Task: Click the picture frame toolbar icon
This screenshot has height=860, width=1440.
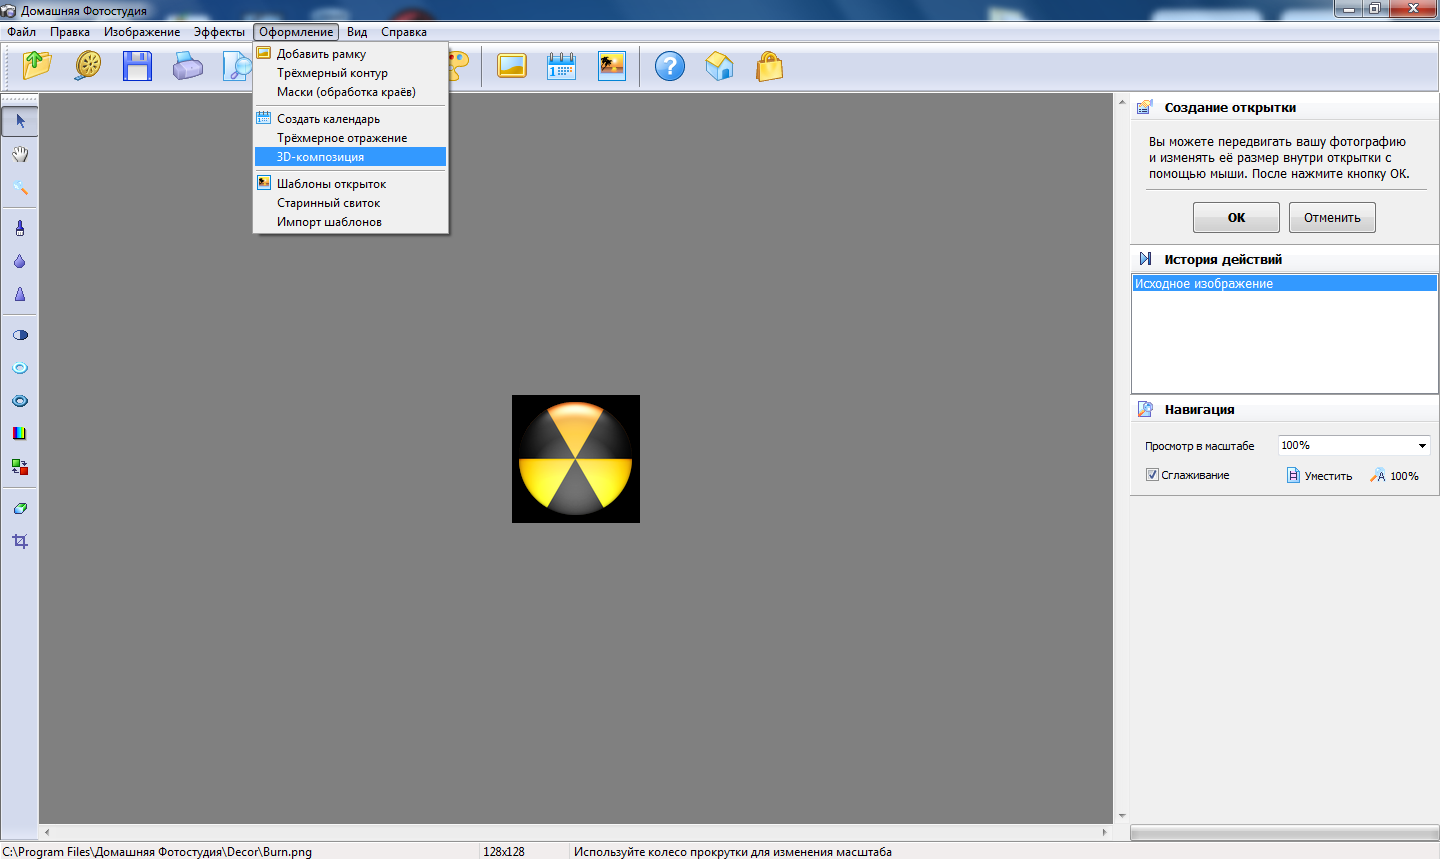Action: (x=512, y=66)
